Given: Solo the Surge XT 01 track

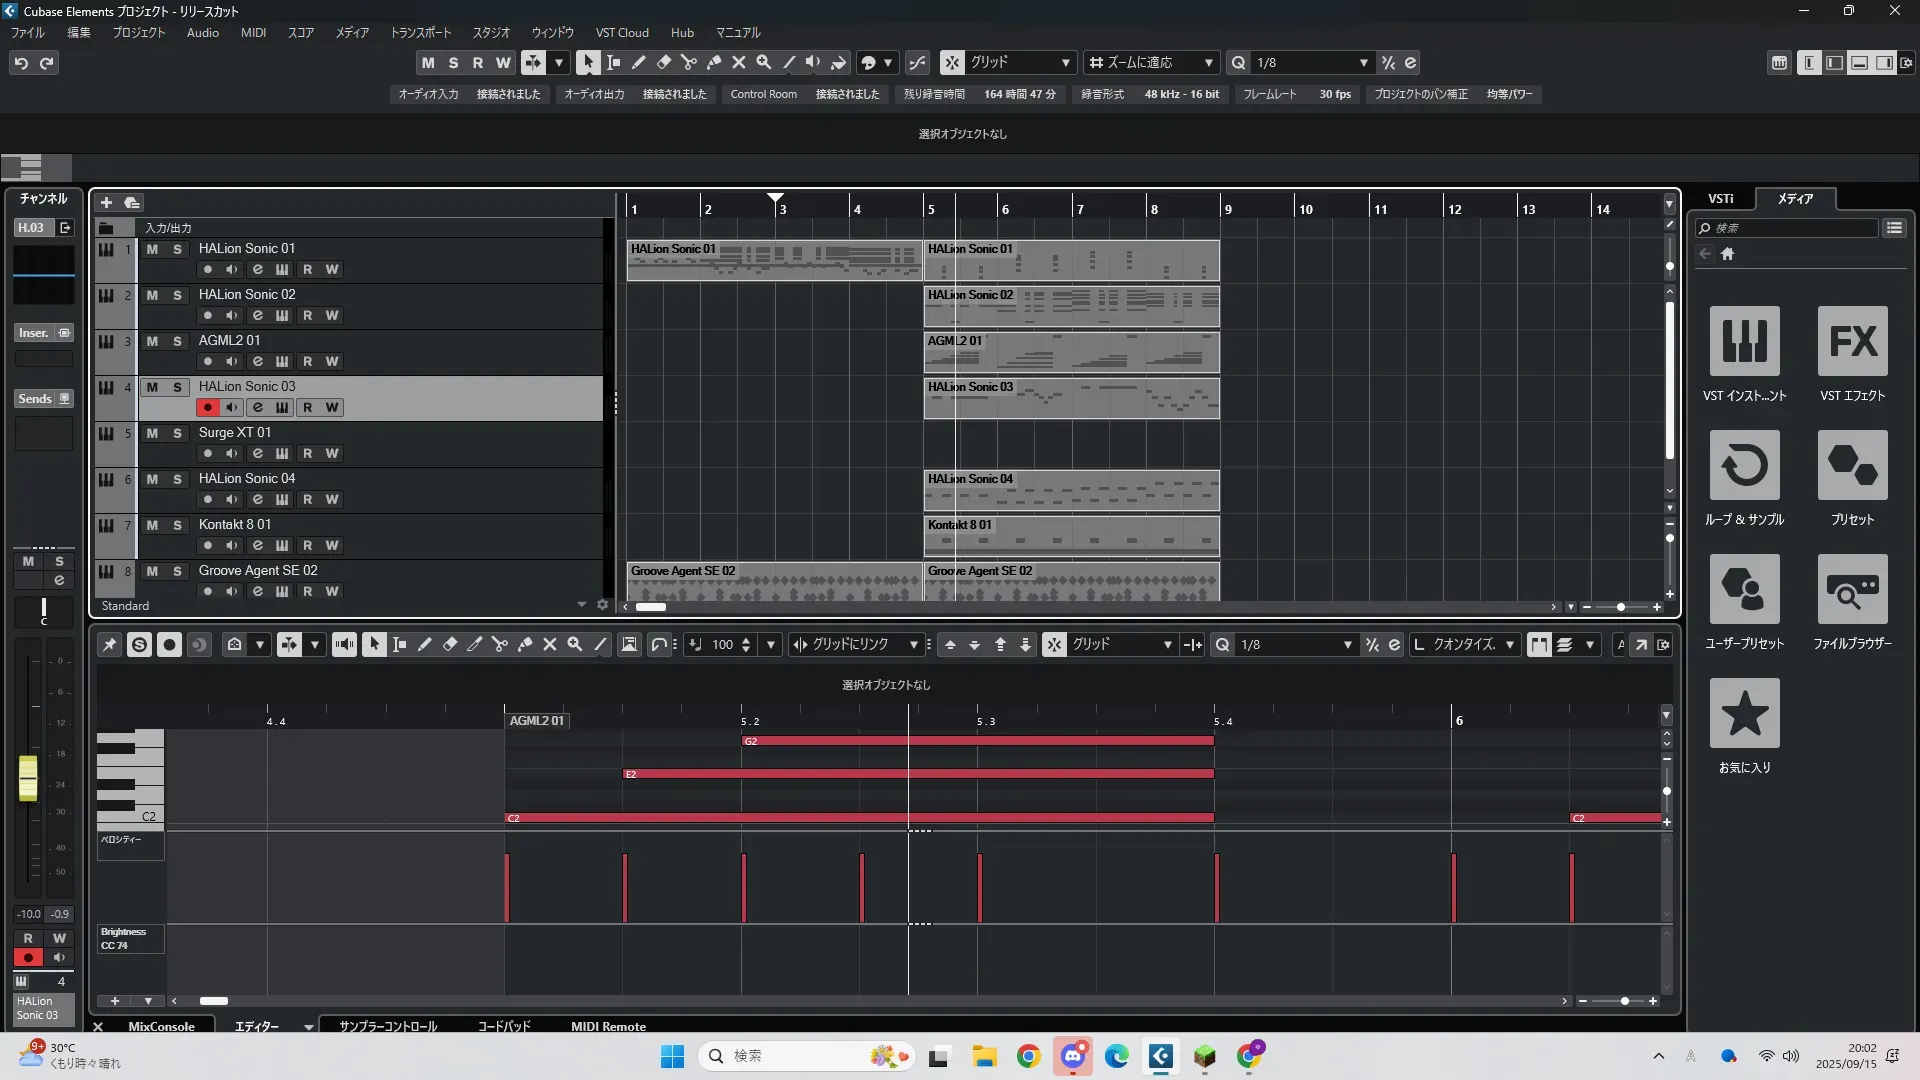Looking at the screenshot, I should point(177,433).
